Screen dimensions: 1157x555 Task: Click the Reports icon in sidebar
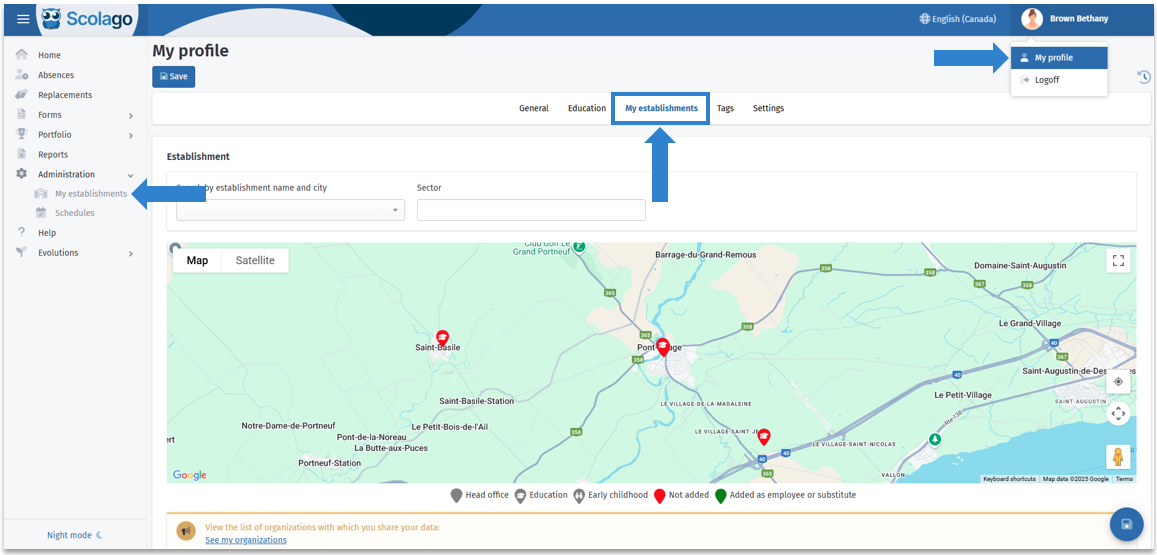21,154
